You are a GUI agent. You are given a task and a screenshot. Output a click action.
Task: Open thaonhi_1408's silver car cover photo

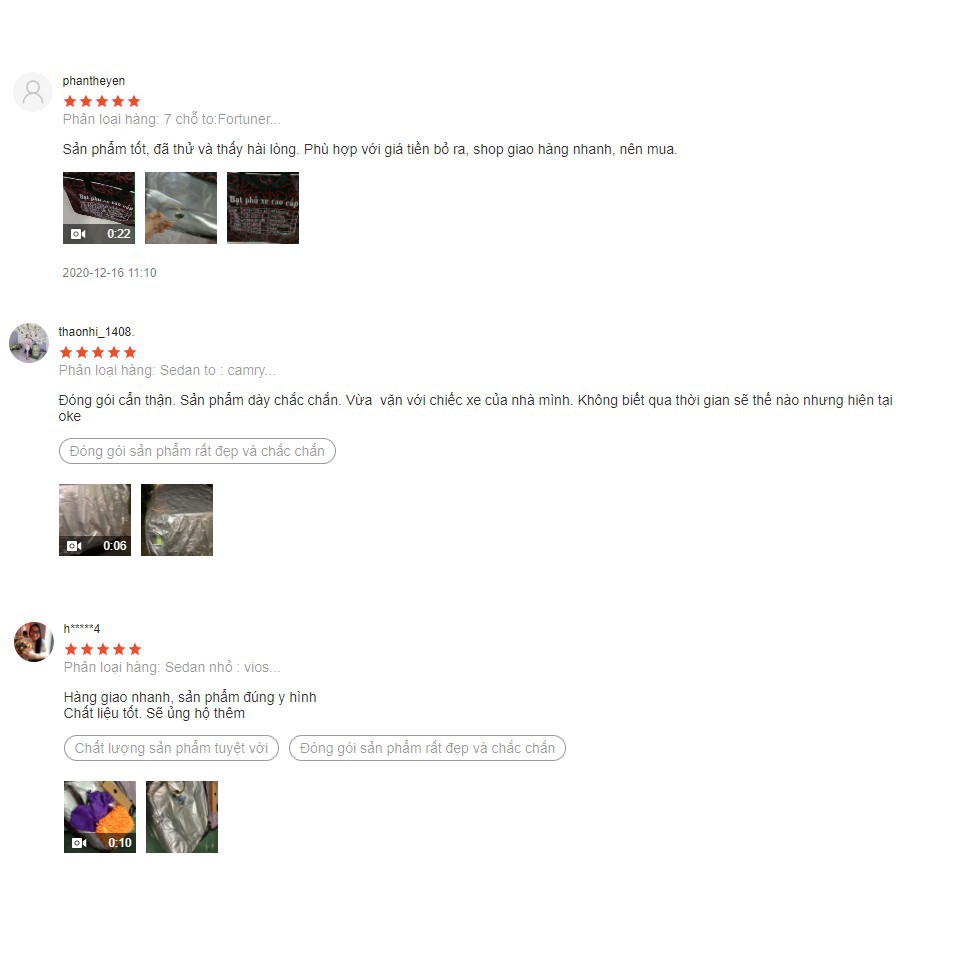[177, 520]
